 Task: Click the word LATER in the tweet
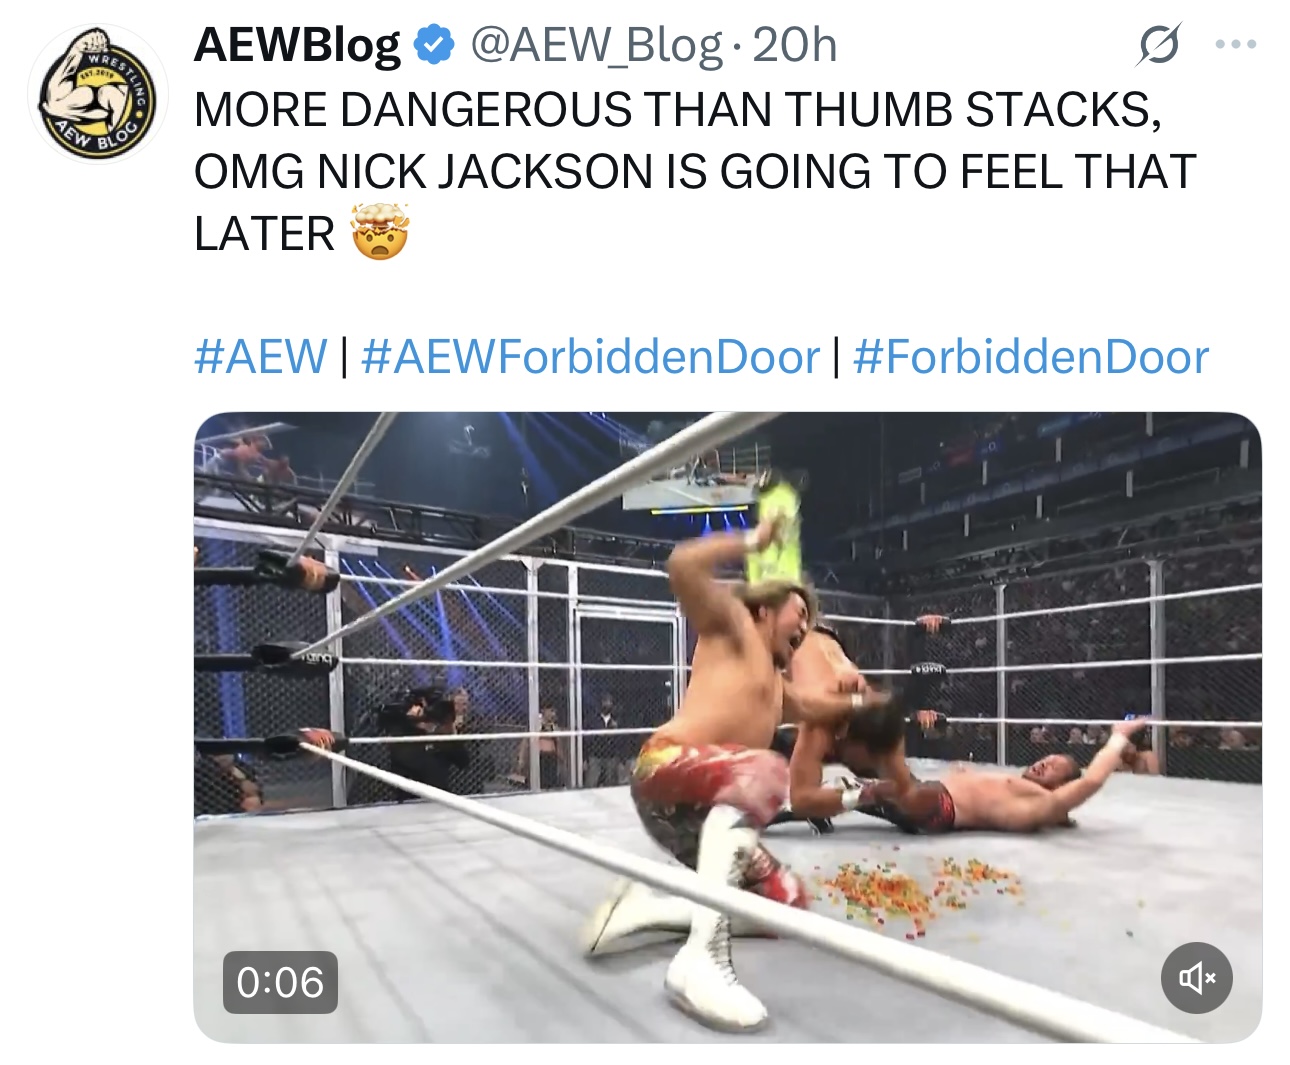pos(265,233)
